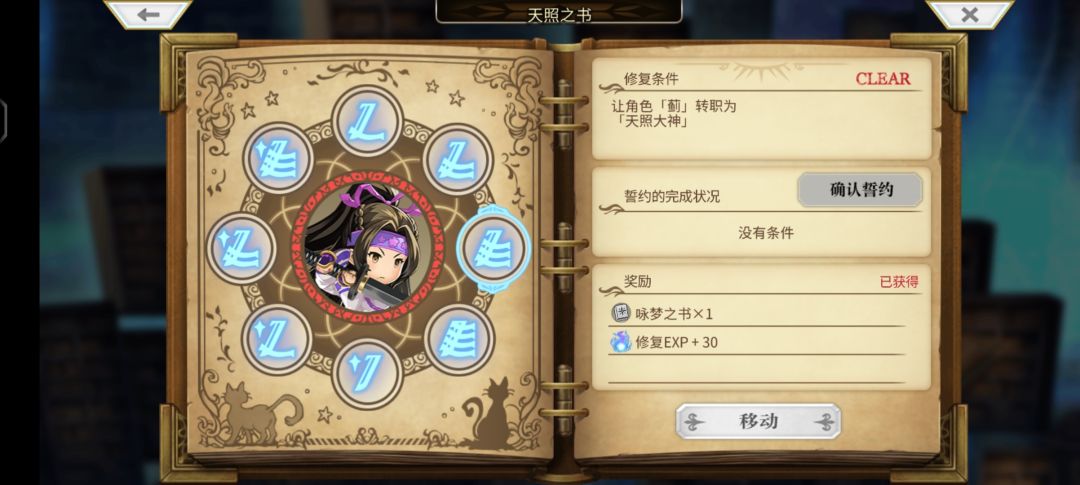Screen dimensions: 1080x485
Task: Tap the 修复条件 section header
Action: (651, 79)
